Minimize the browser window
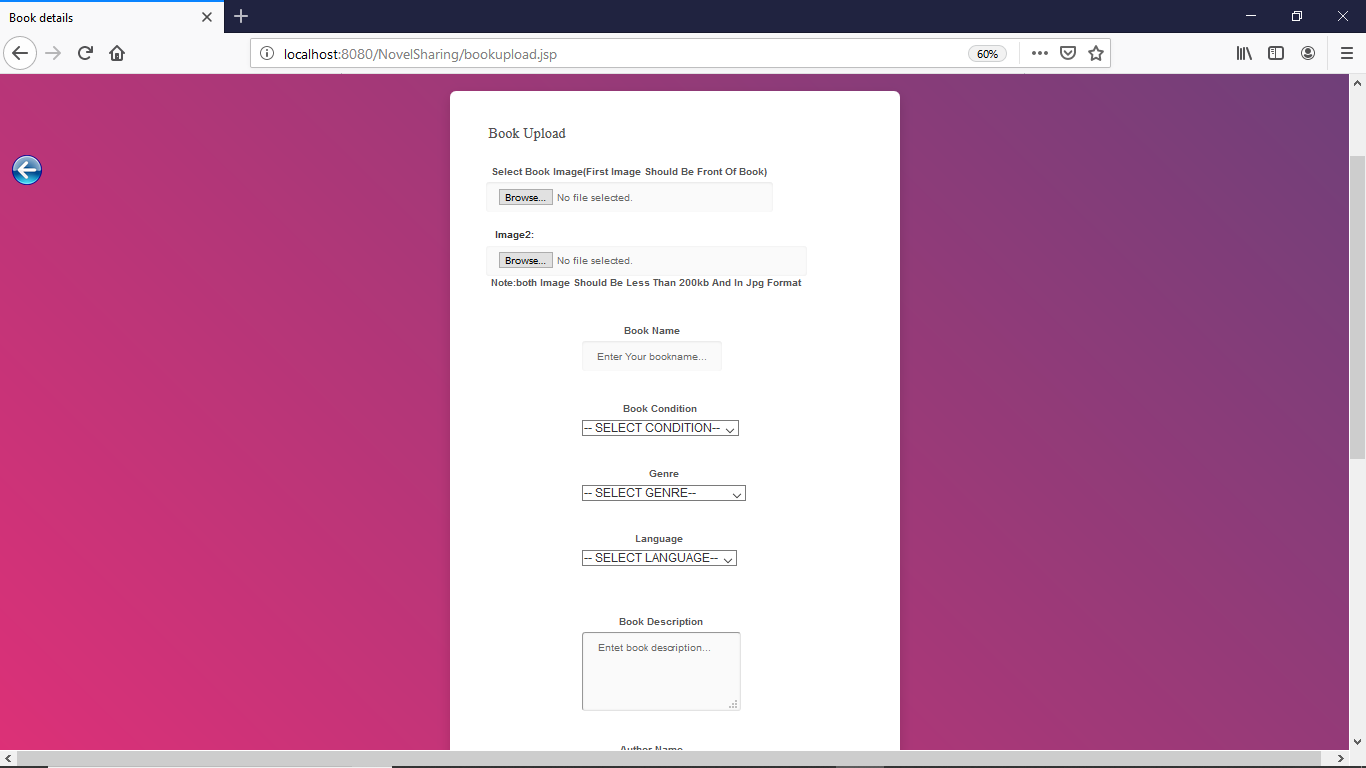Screen dimensions: 1366x768 1251,16
